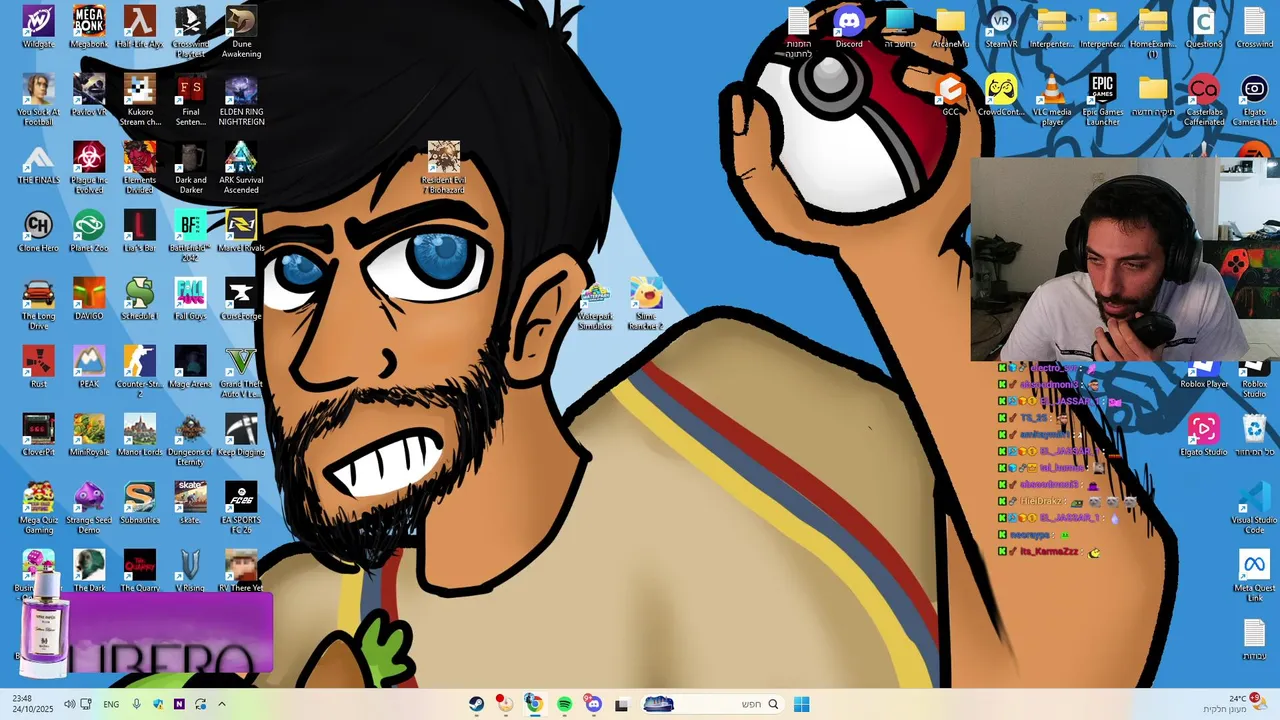Select the Epic Games Launcher icon

point(1102,100)
